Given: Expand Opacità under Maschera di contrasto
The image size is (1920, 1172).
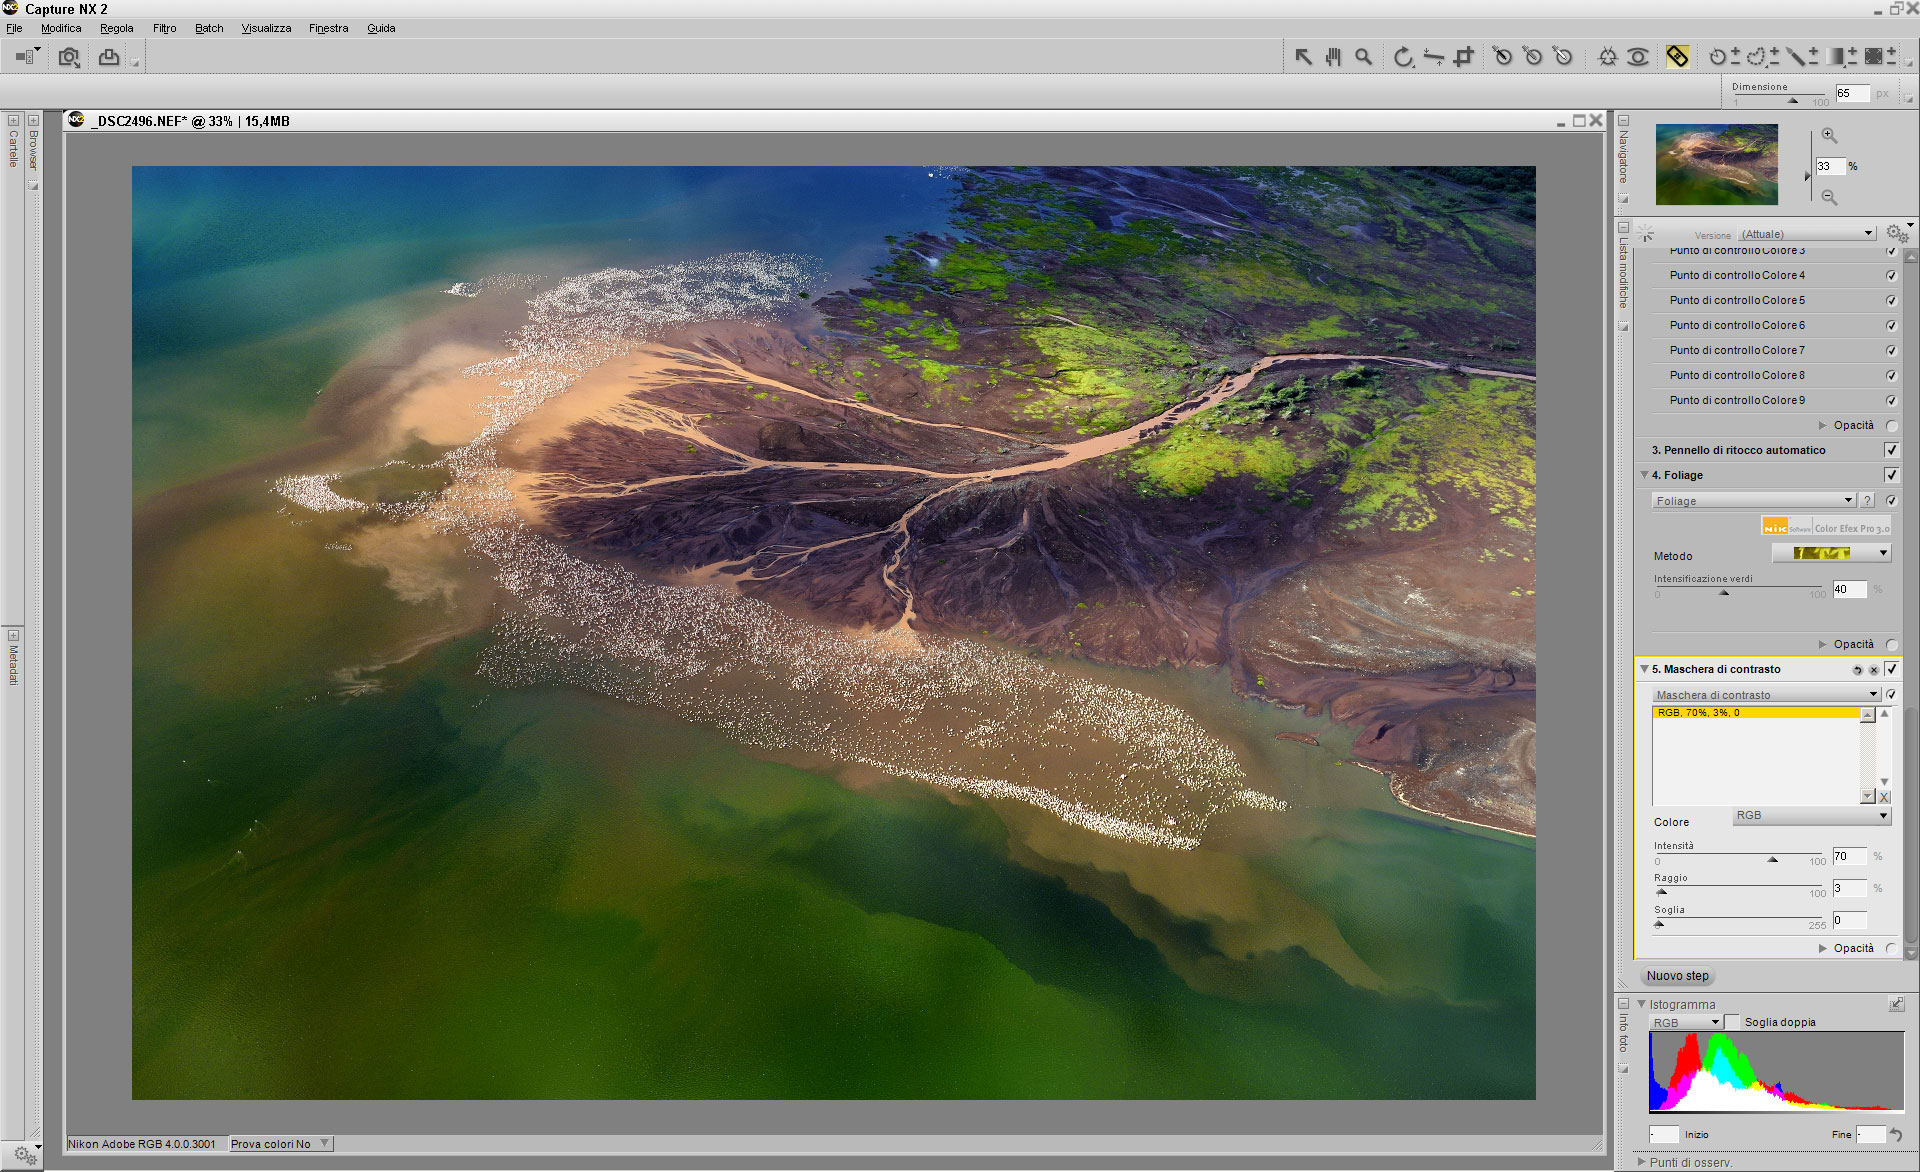Looking at the screenshot, I should 1823,948.
